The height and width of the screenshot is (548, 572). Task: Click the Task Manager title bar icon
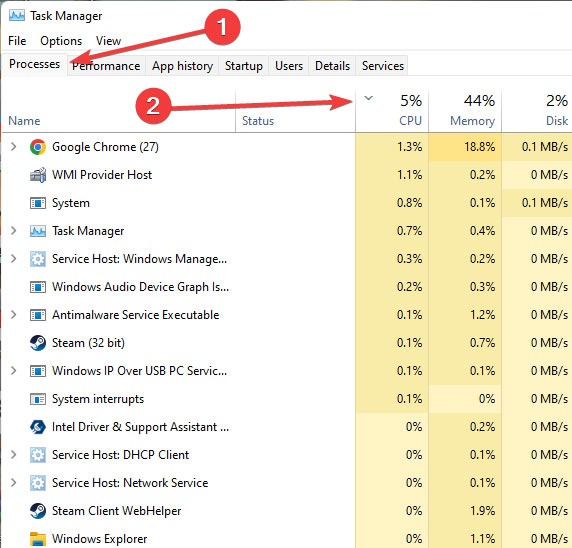tap(17, 16)
